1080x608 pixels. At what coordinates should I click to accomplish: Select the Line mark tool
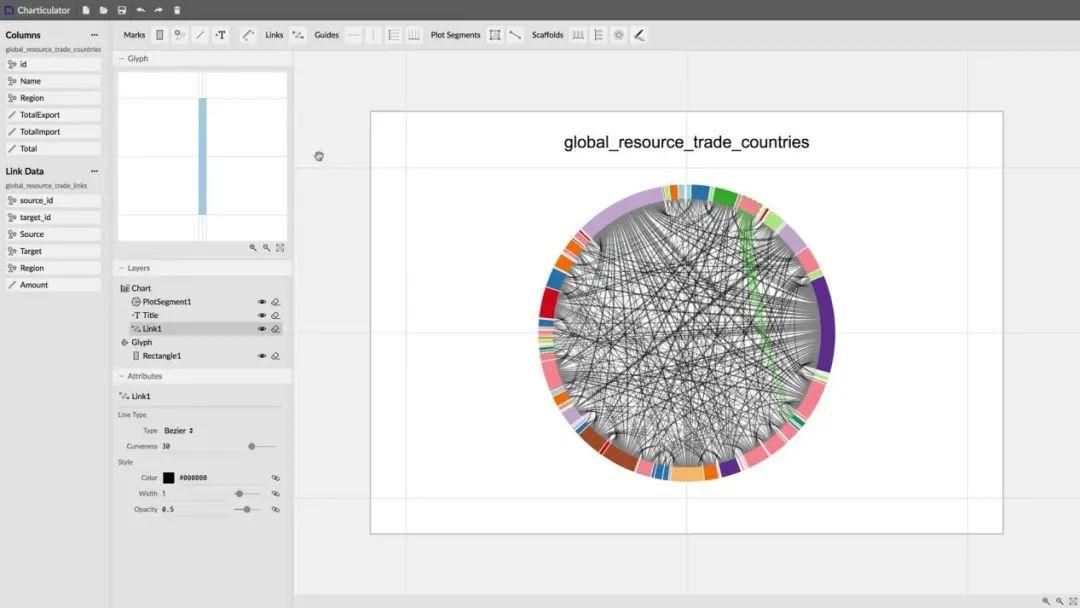pyautogui.click(x=200, y=35)
